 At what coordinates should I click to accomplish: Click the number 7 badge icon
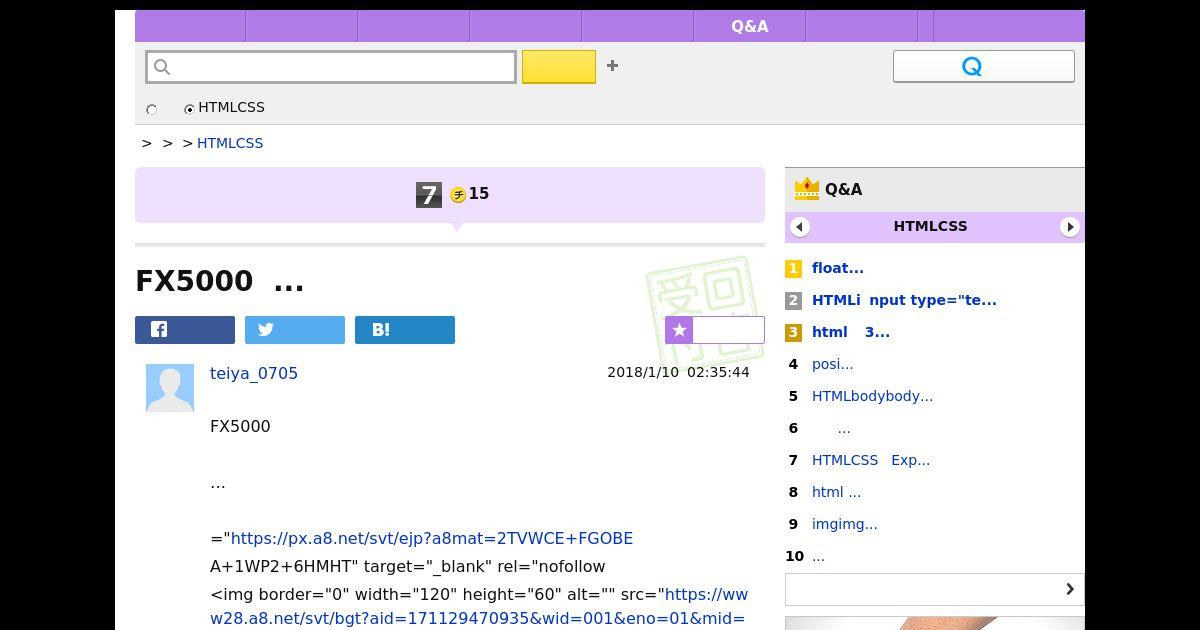coord(429,195)
